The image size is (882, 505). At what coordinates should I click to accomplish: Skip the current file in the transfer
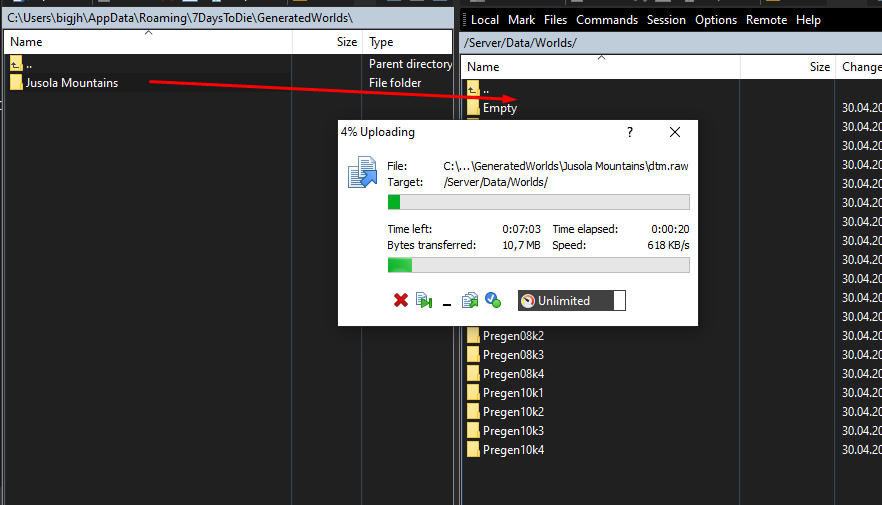coord(424,300)
